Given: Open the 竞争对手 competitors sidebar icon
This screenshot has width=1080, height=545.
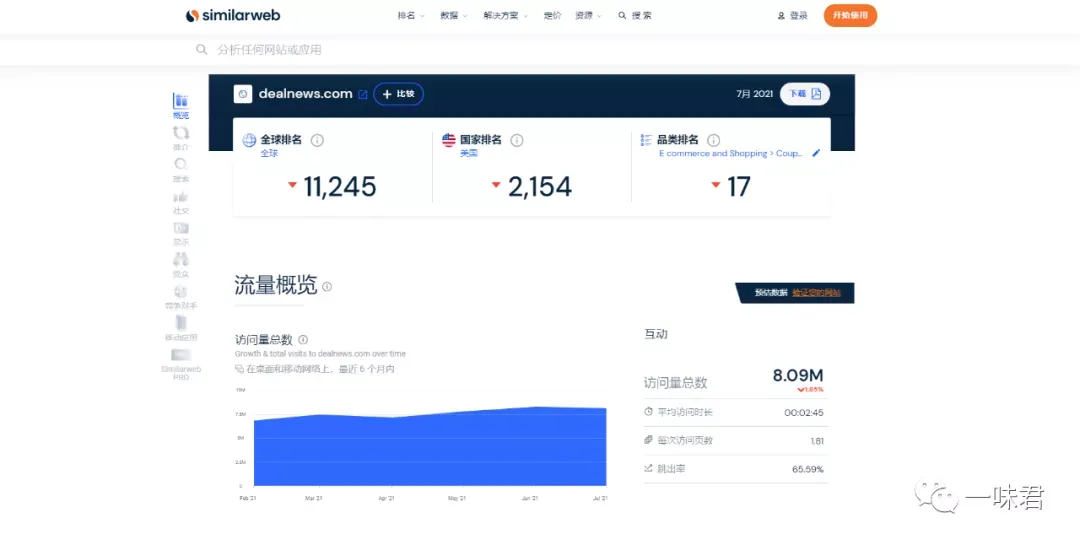Looking at the screenshot, I should (x=180, y=291).
